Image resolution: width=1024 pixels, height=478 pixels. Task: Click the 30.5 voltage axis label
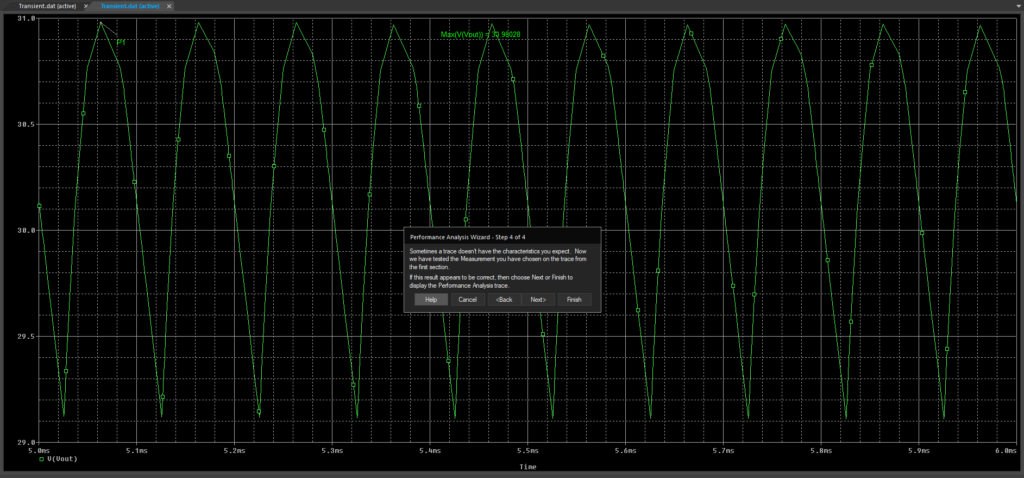(25, 124)
